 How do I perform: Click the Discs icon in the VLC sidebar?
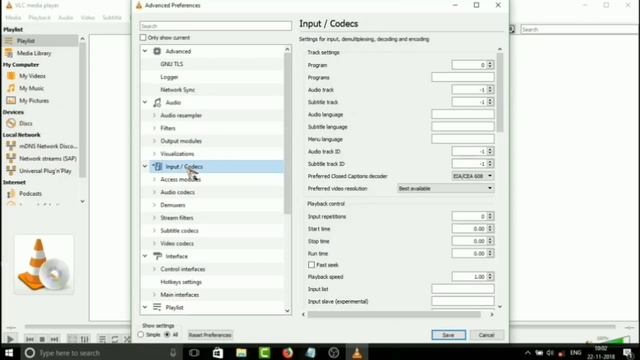(x=11, y=123)
